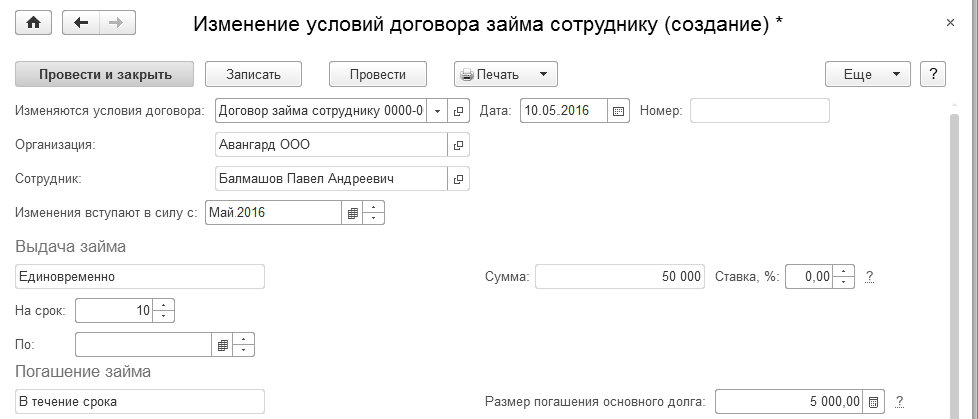Click the Записать button
978x419 pixels.
click(x=254, y=74)
